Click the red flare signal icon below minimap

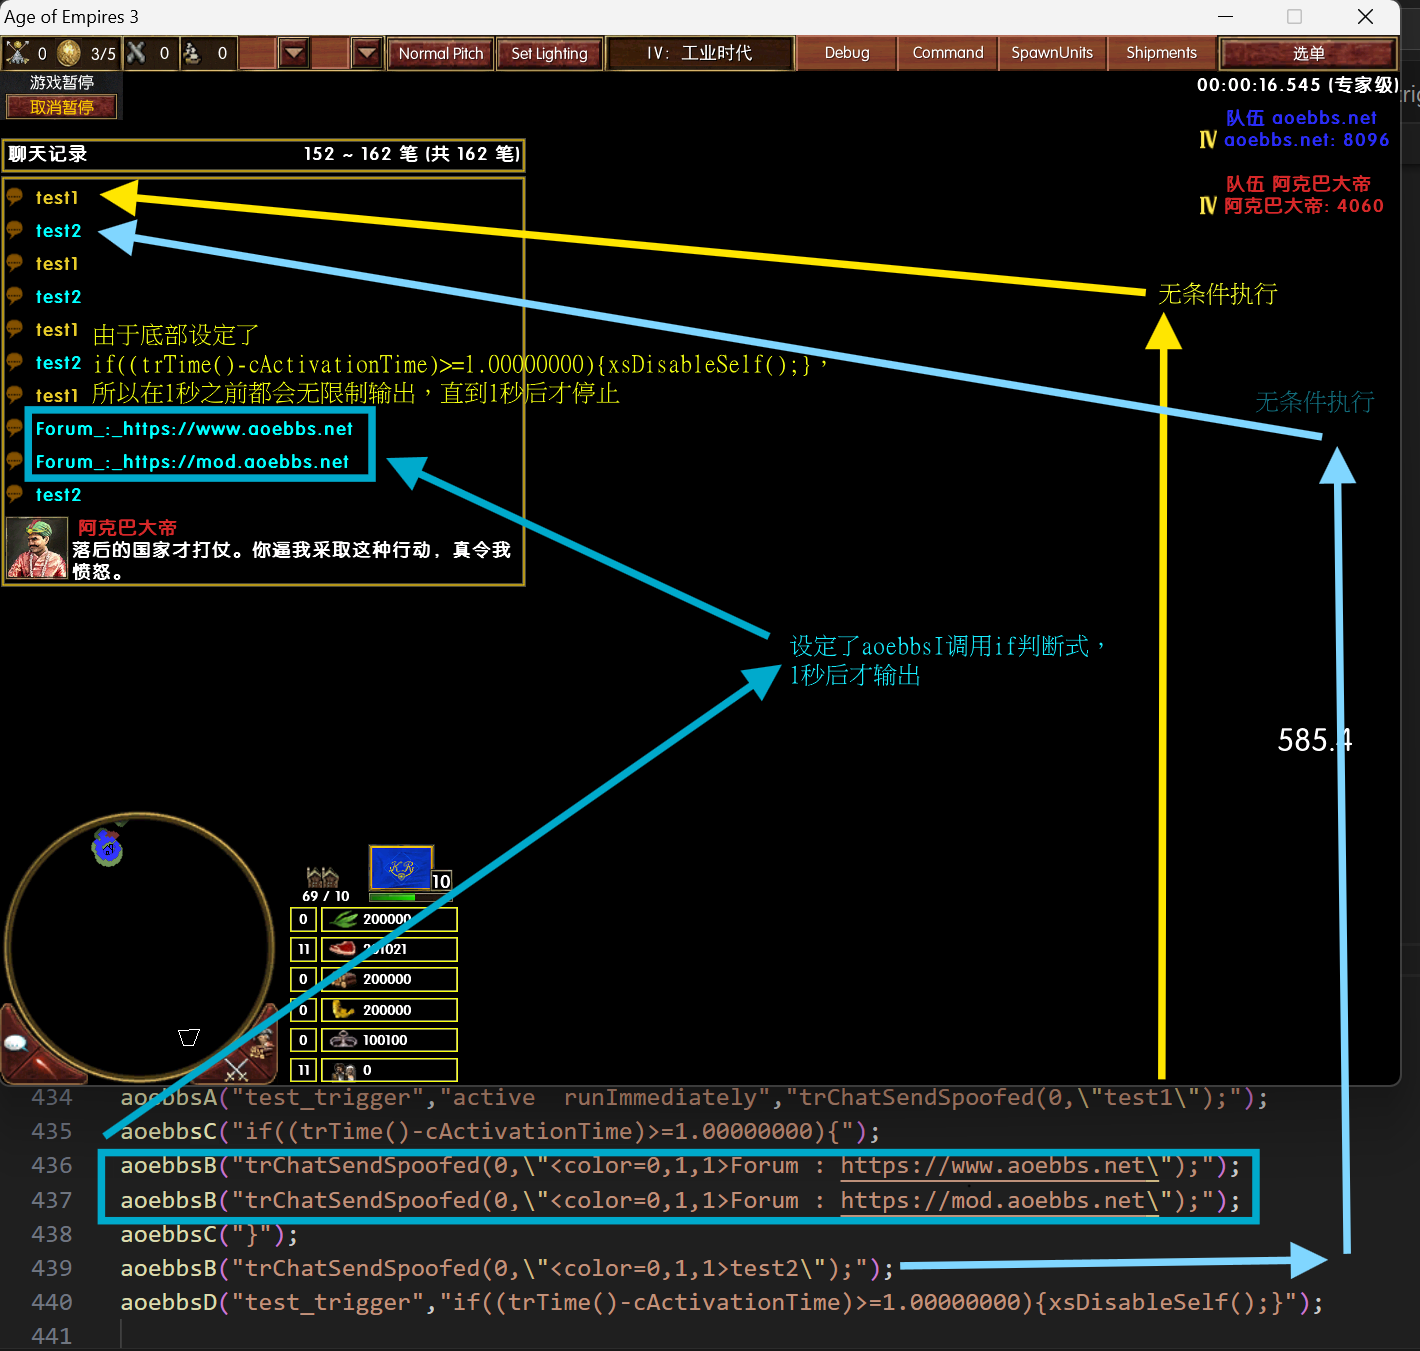40,1066
